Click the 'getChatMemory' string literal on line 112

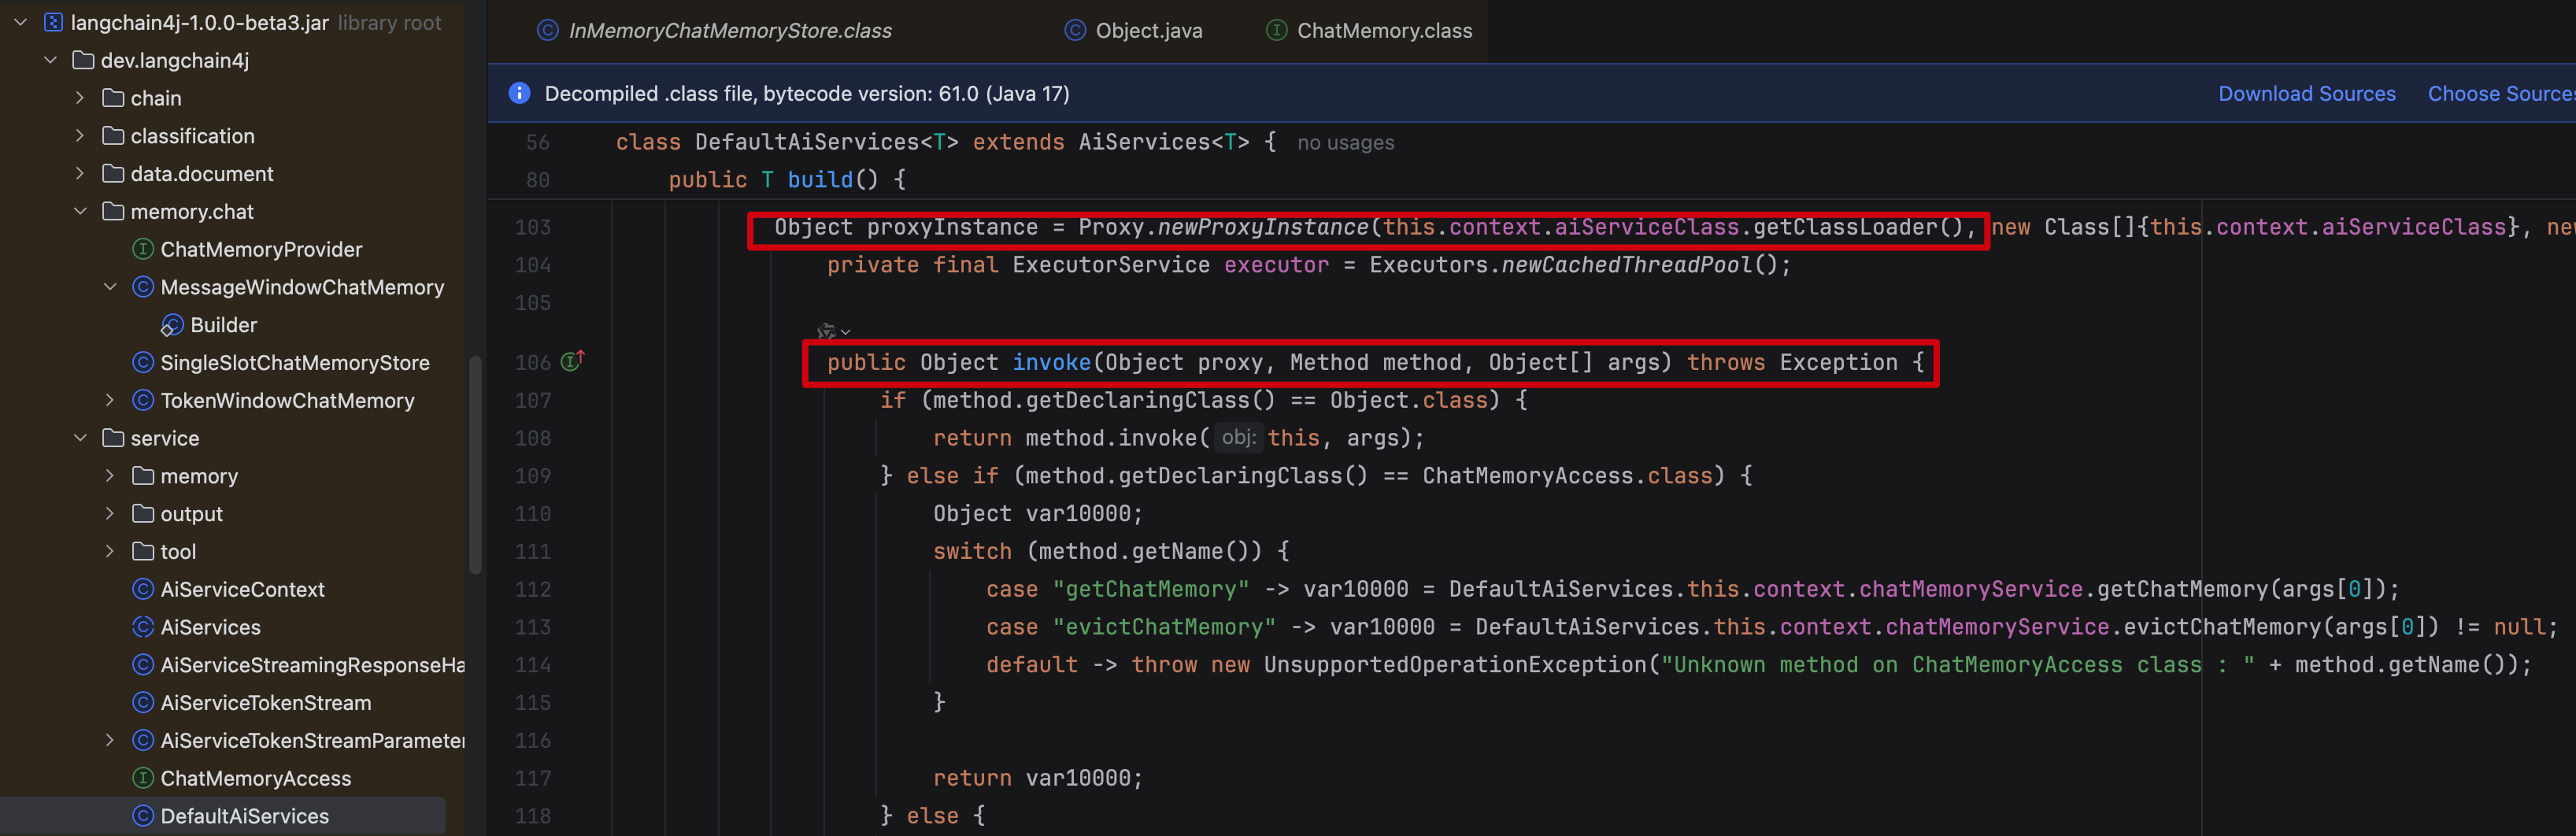(x=1150, y=590)
